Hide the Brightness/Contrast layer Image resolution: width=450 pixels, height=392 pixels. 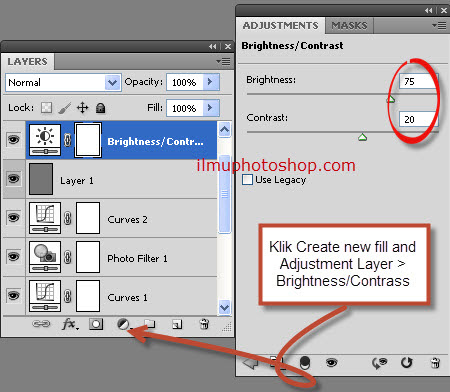tap(14, 139)
